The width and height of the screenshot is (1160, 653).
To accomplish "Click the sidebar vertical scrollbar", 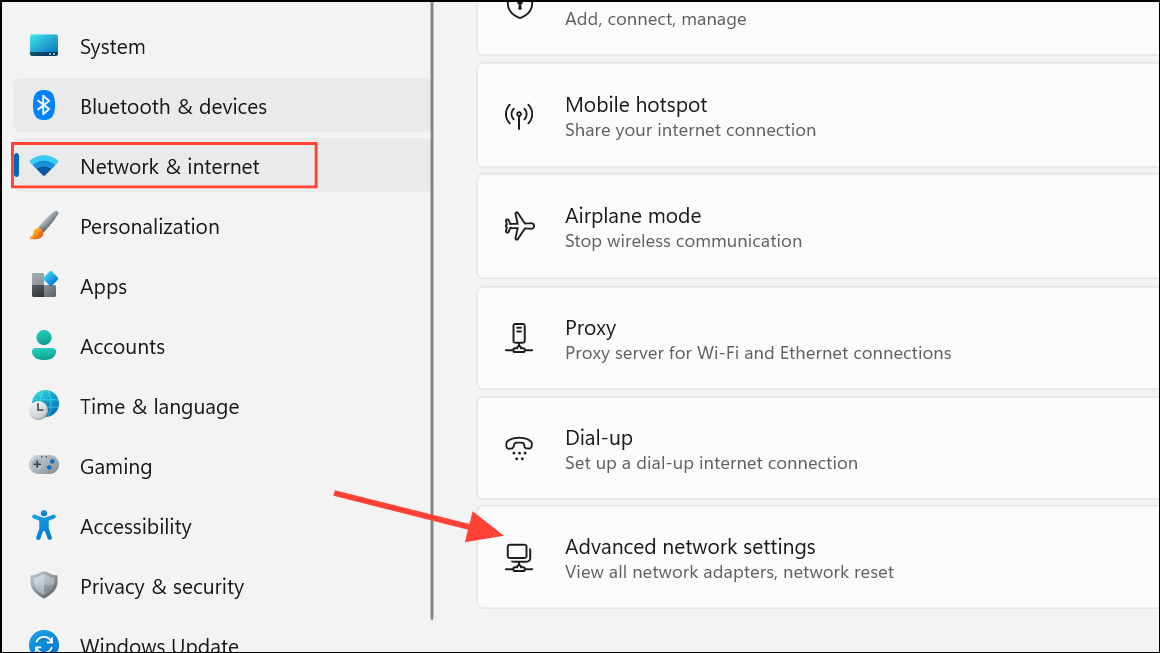I will (432, 311).
